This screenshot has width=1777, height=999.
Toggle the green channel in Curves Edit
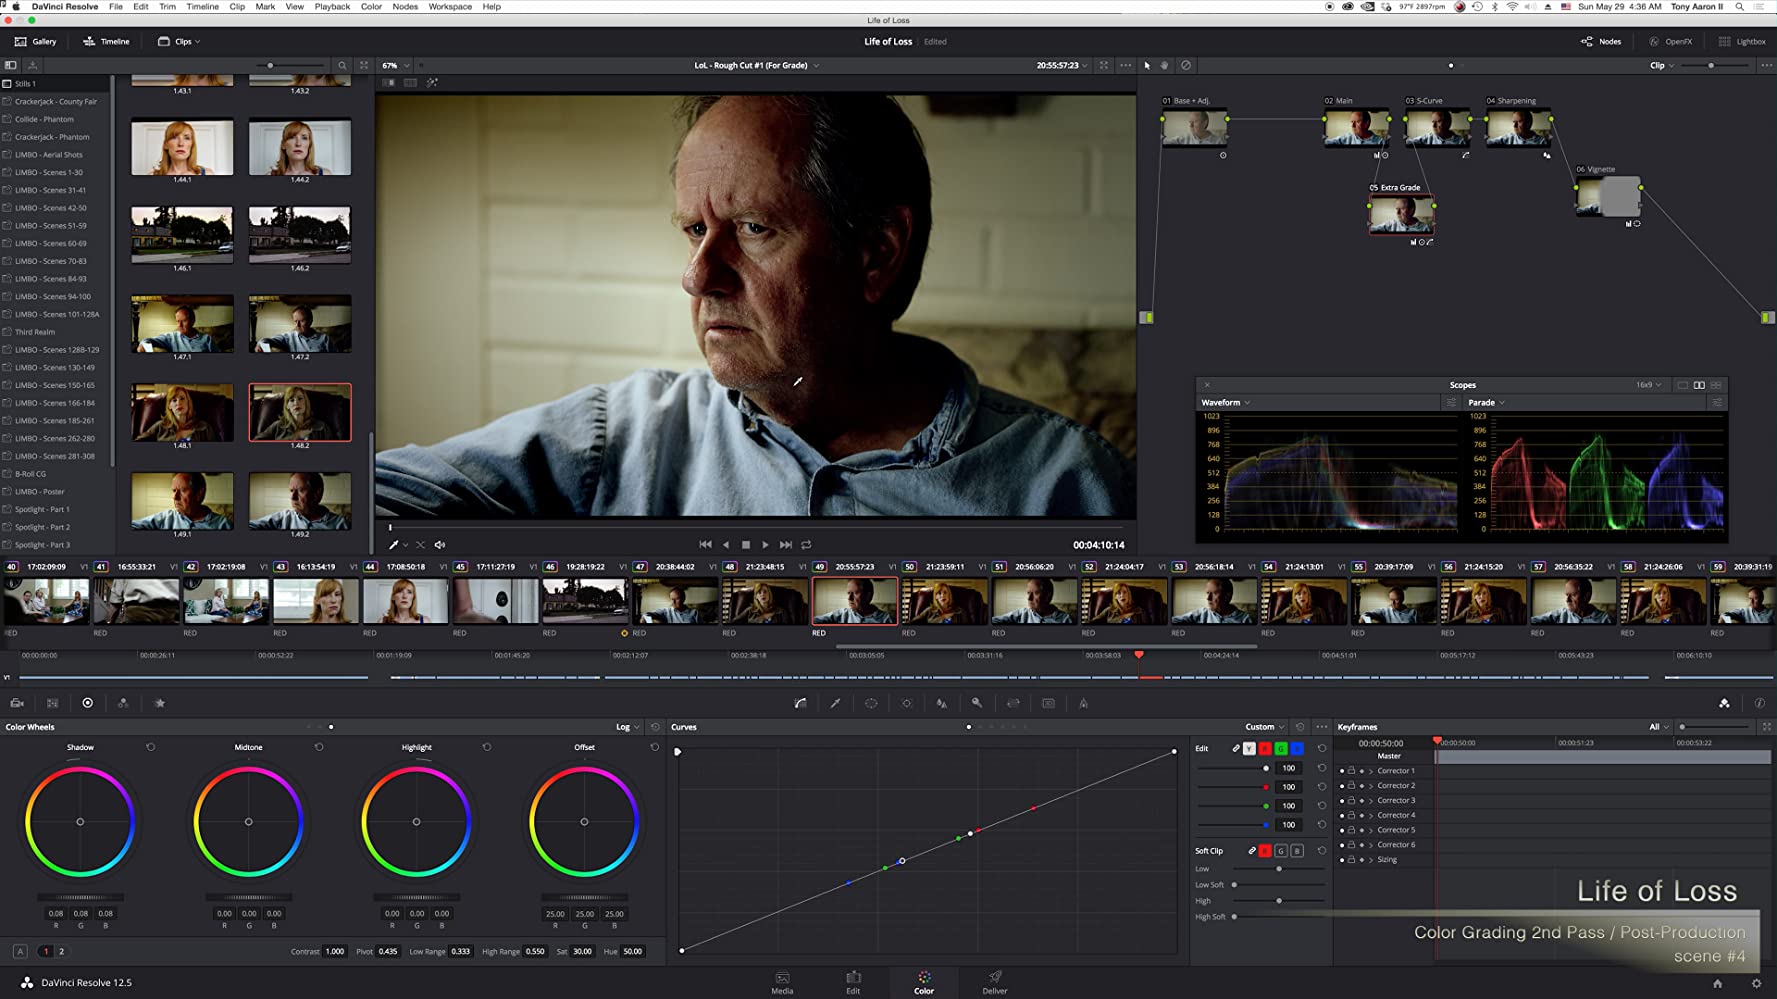point(1280,749)
